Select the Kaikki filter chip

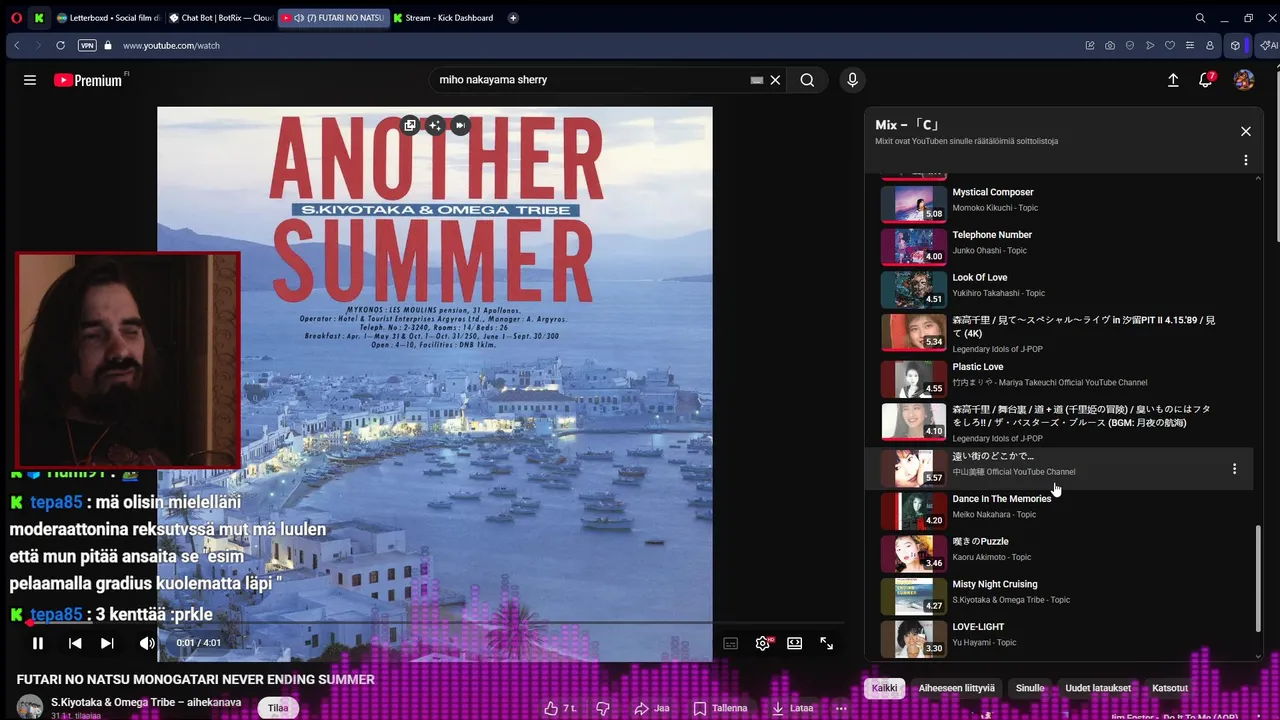click(884, 688)
